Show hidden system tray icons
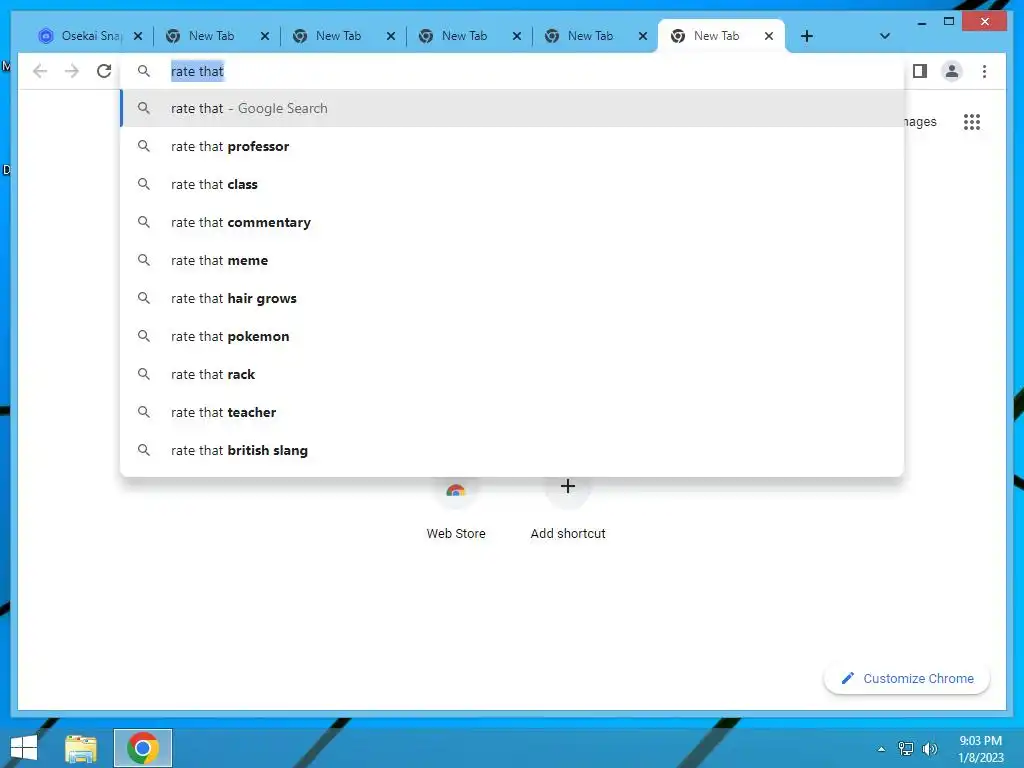Image resolution: width=1024 pixels, height=768 pixels. pos(881,748)
